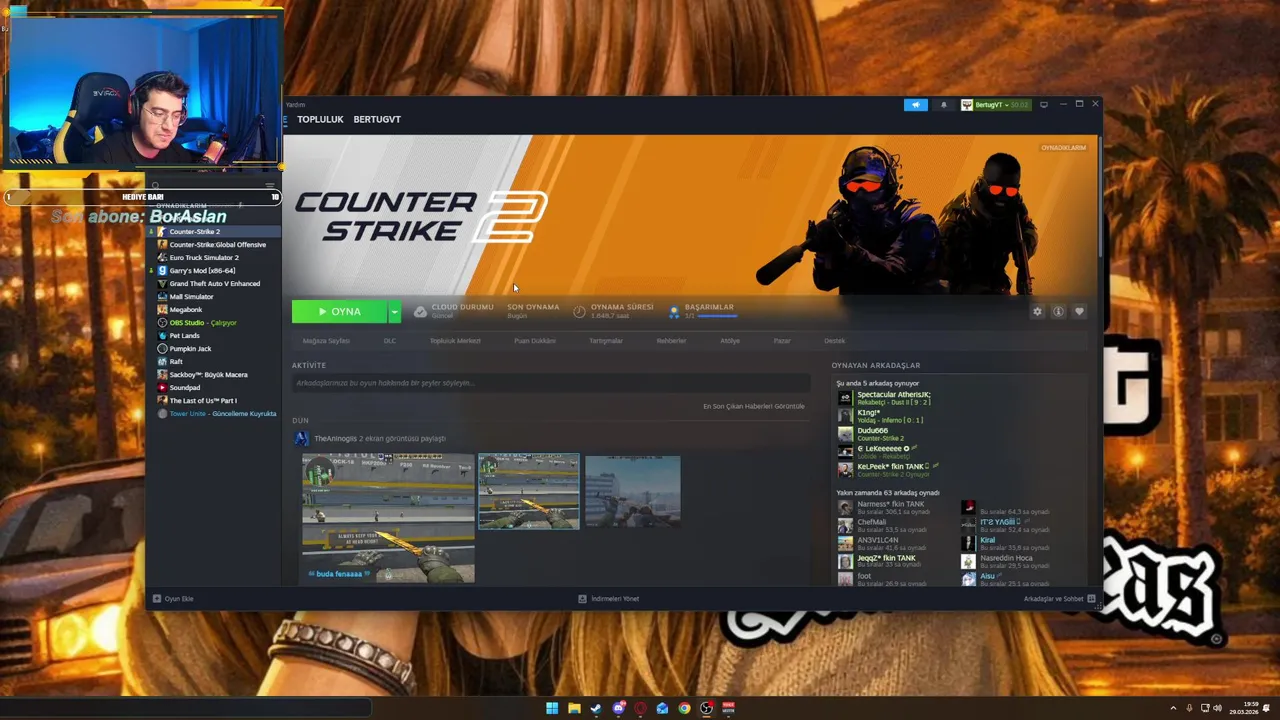This screenshot has width=1280, height=720.
Task: Click the Discord taskbar icon
Action: click(618, 708)
